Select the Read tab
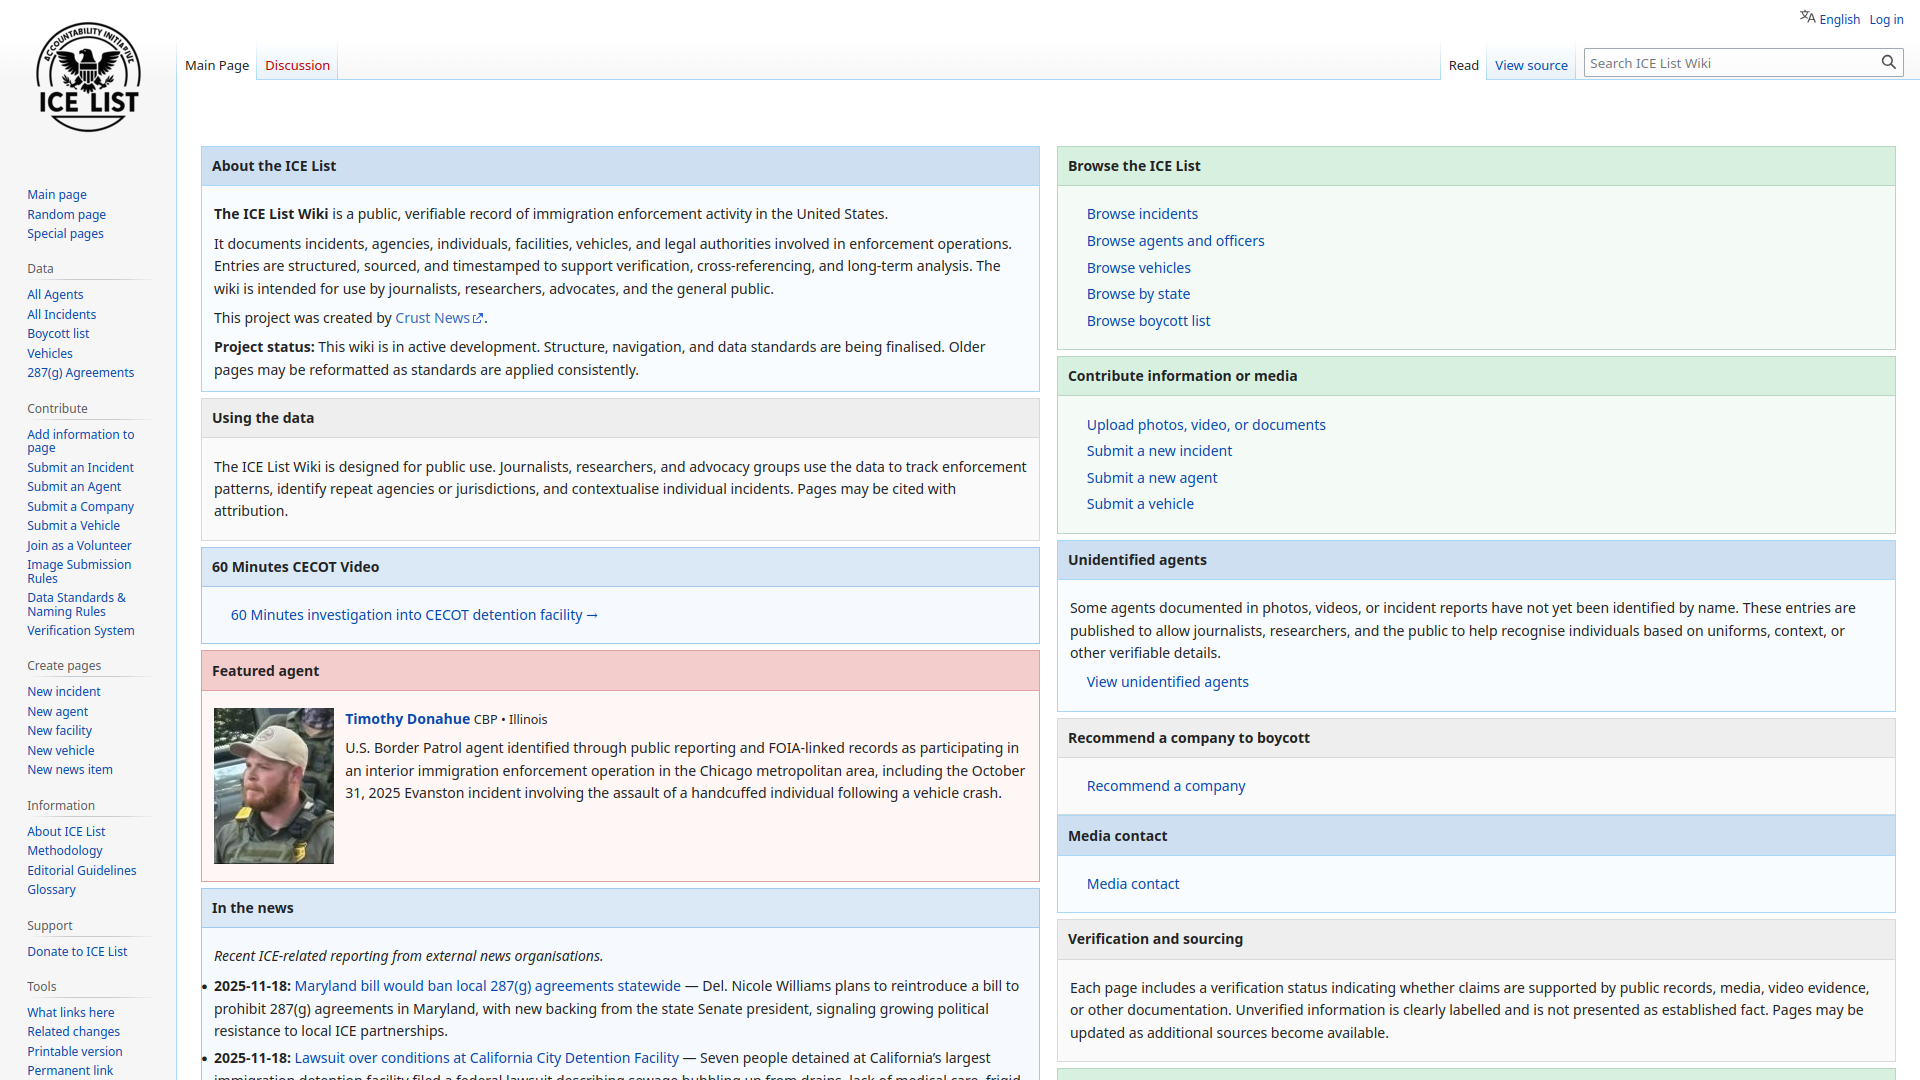 coord(1463,65)
